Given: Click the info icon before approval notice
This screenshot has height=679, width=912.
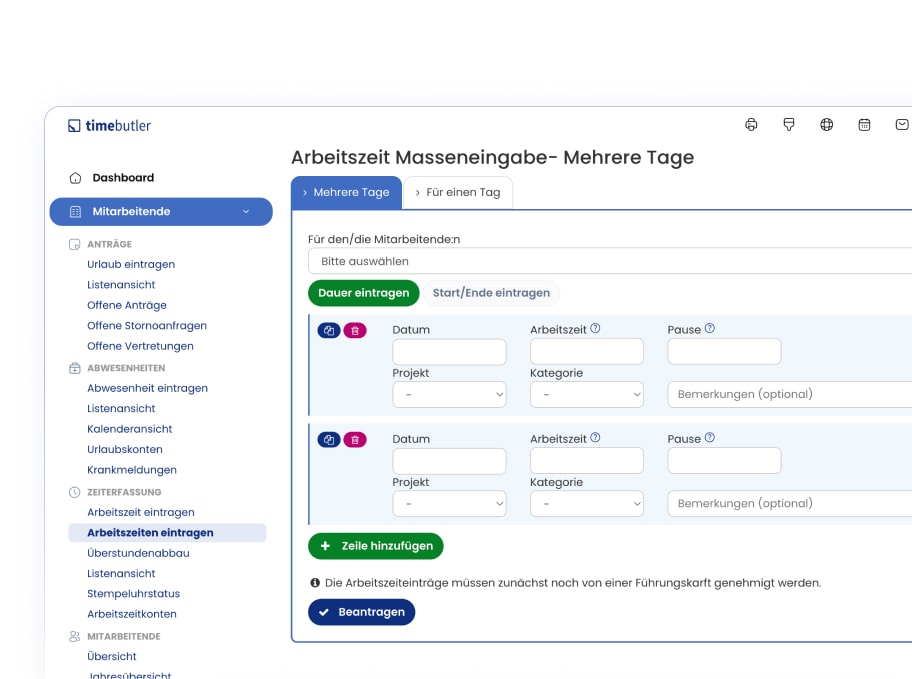Looking at the screenshot, I should [315, 582].
